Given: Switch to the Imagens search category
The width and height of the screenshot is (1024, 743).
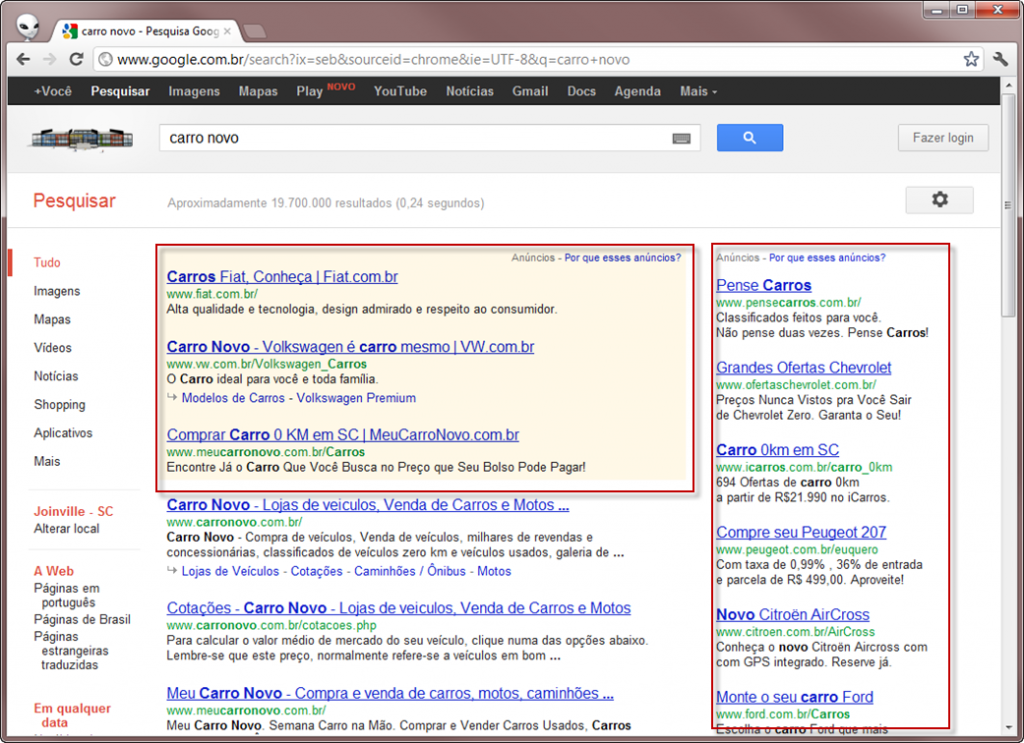Looking at the screenshot, I should (58, 291).
